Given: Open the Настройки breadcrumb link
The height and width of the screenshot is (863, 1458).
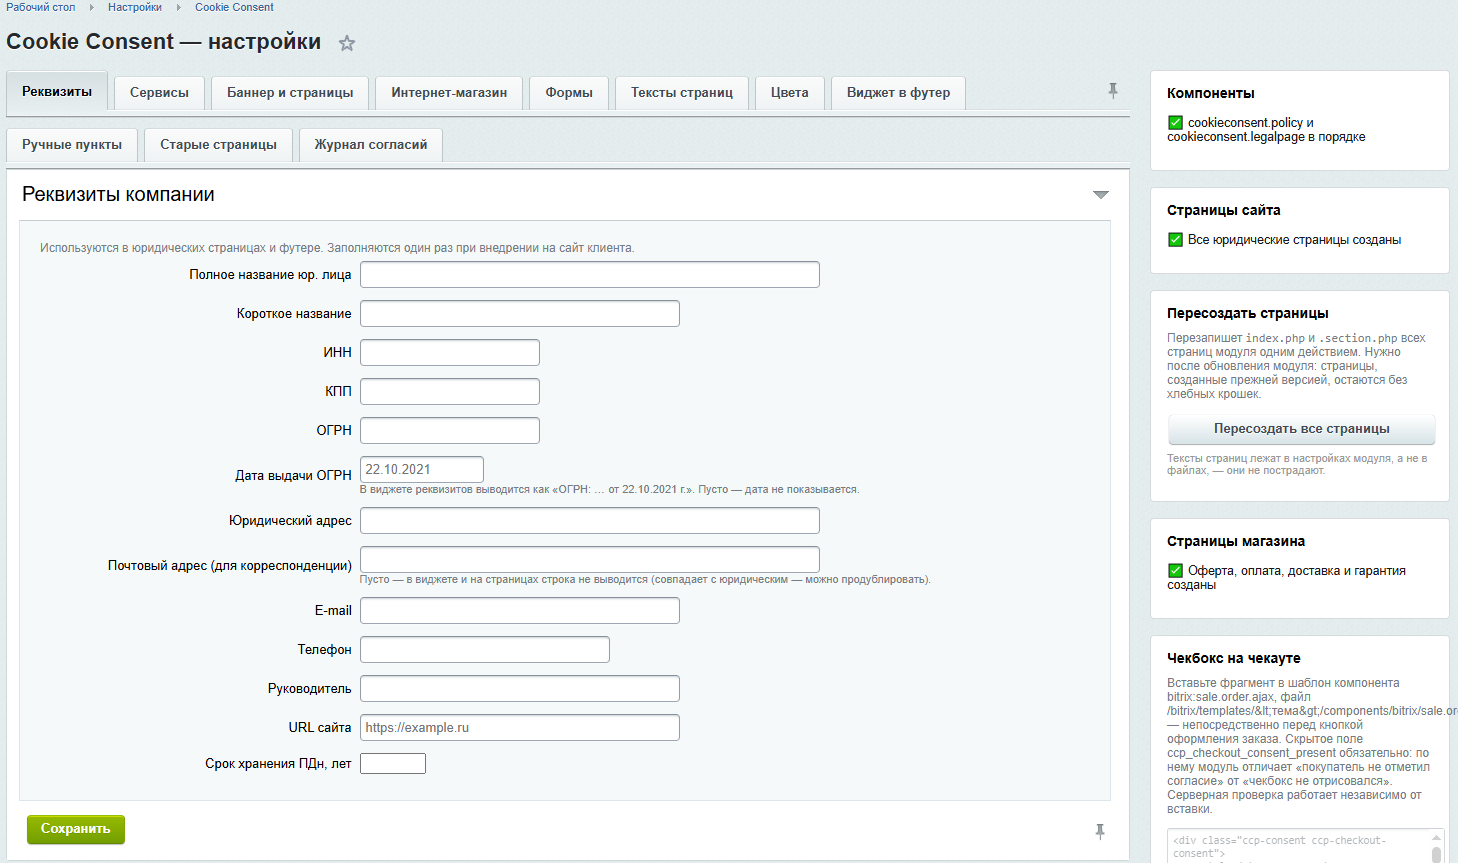Looking at the screenshot, I should (135, 7).
